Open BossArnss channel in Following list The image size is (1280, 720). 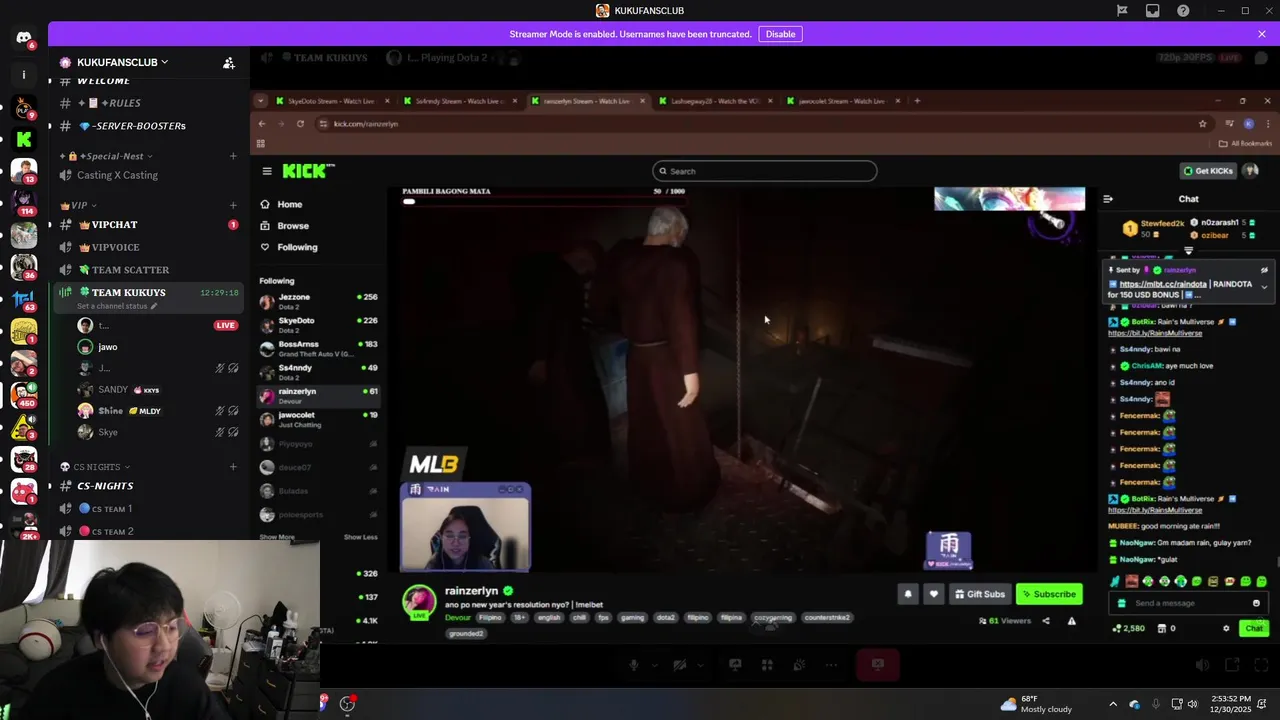(318, 348)
